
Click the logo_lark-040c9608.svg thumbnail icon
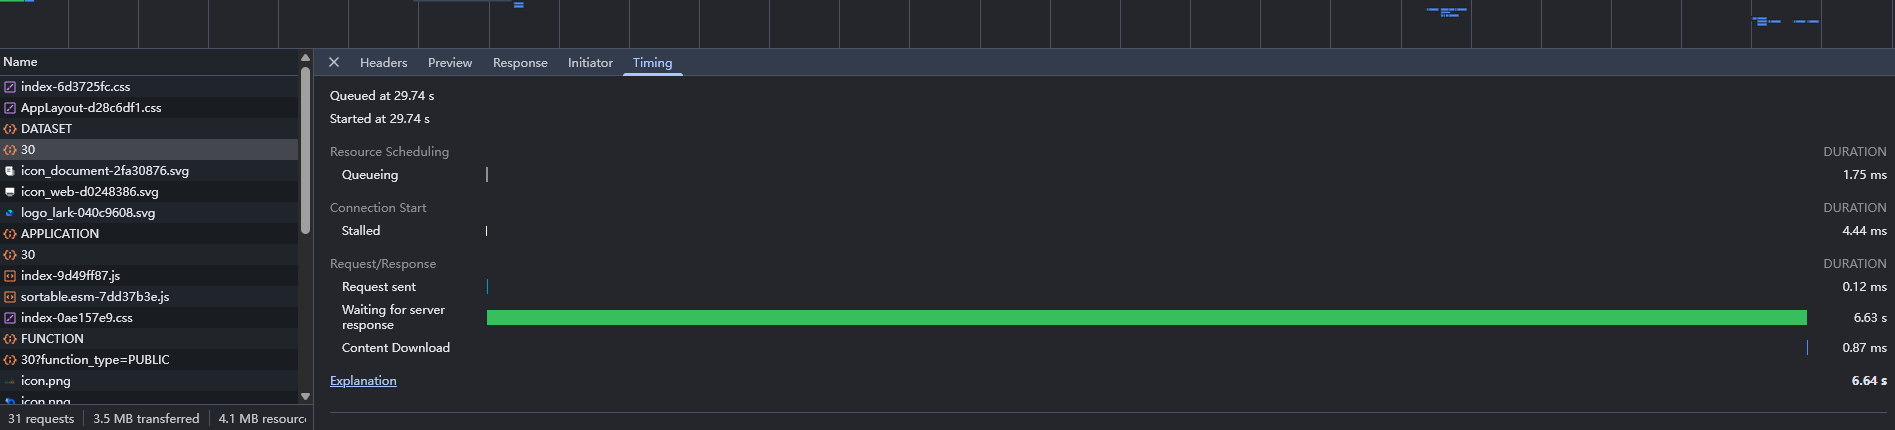(x=10, y=213)
